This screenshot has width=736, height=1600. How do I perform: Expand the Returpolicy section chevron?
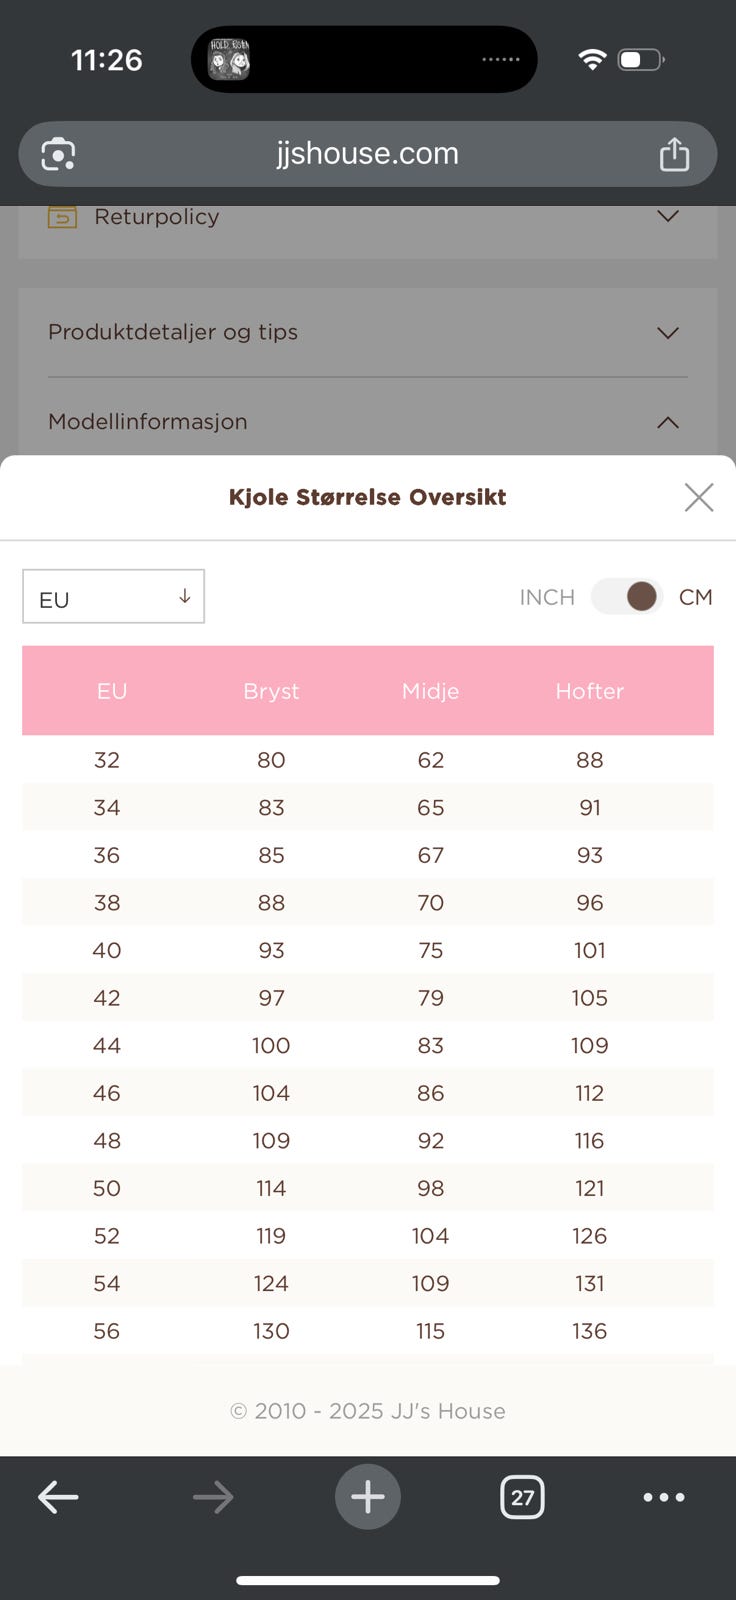coord(667,216)
